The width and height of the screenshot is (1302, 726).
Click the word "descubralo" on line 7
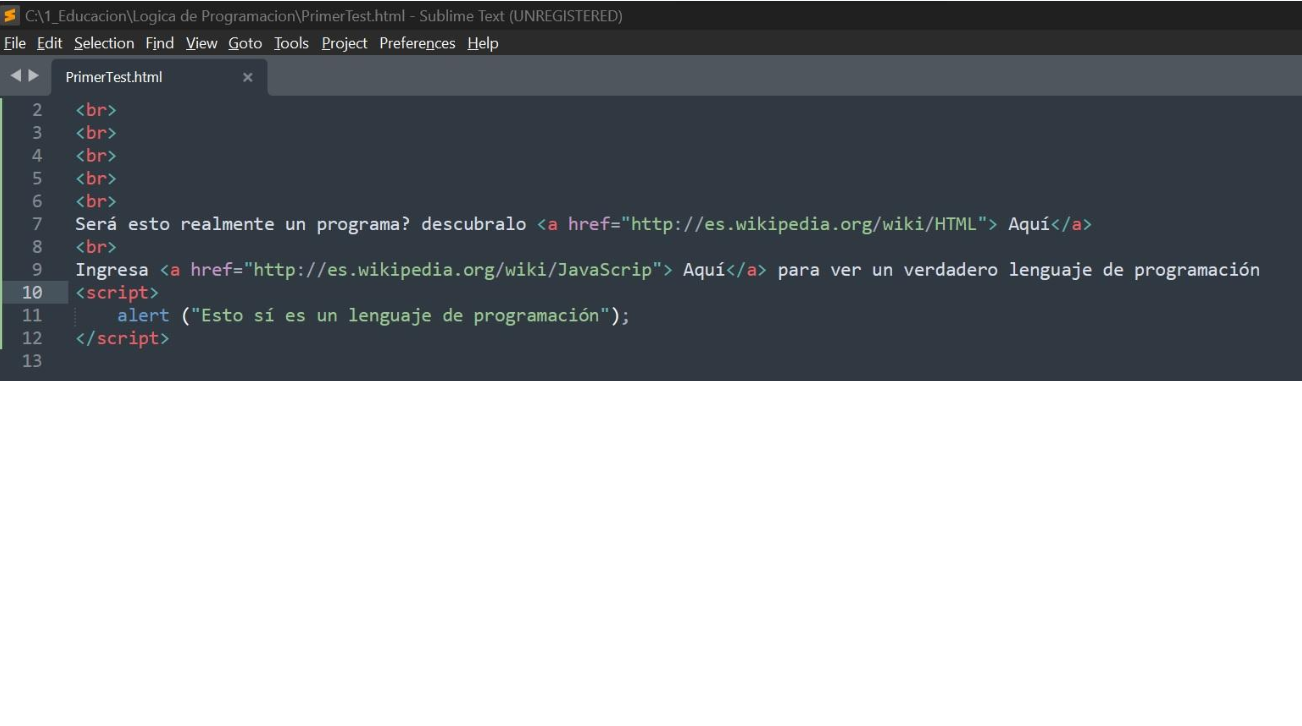click(473, 224)
